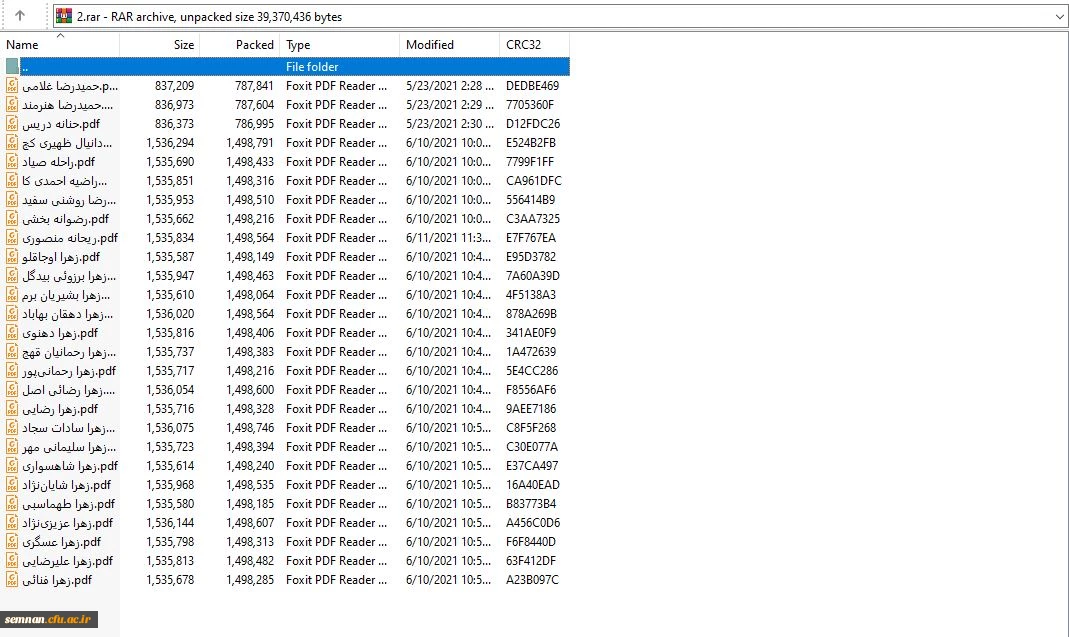Screen dimensions: 1069x637
Task: Click the up one level arrow button
Action: [20, 16]
